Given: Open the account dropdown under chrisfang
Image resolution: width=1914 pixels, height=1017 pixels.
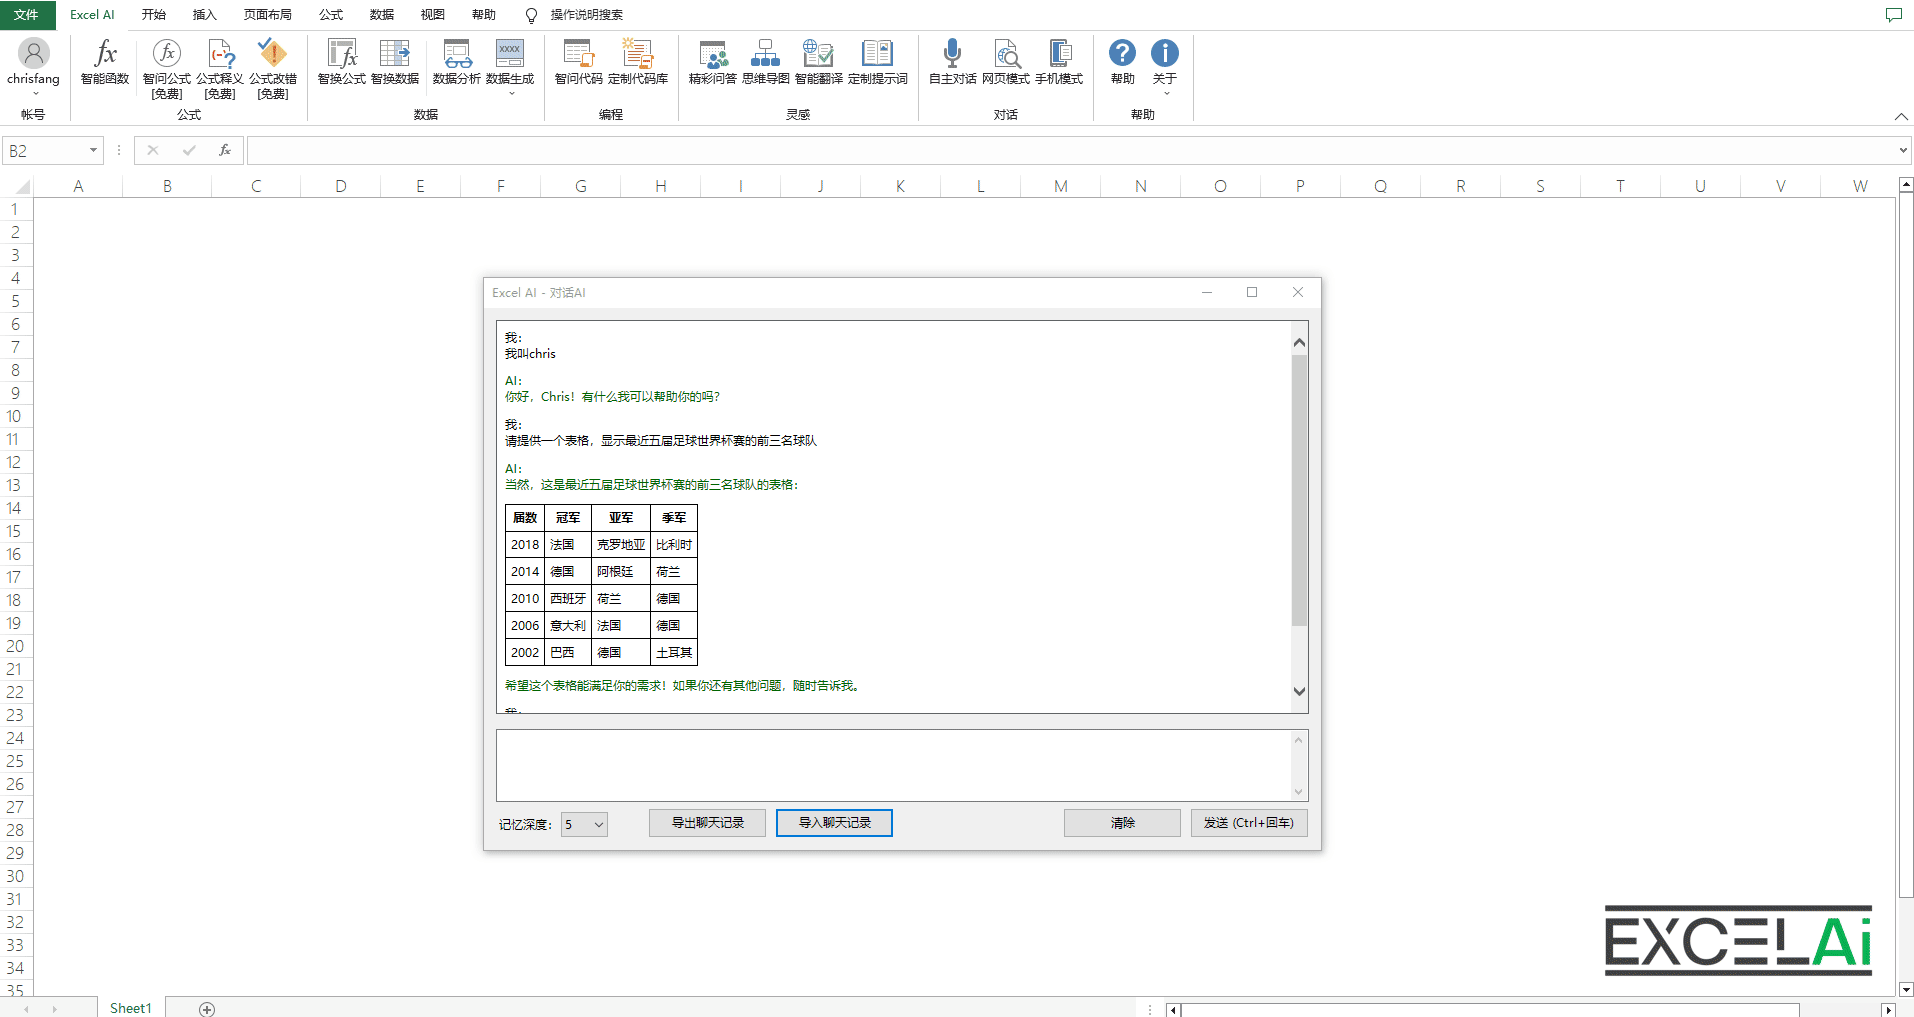Looking at the screenshot, I should [35, 95].
